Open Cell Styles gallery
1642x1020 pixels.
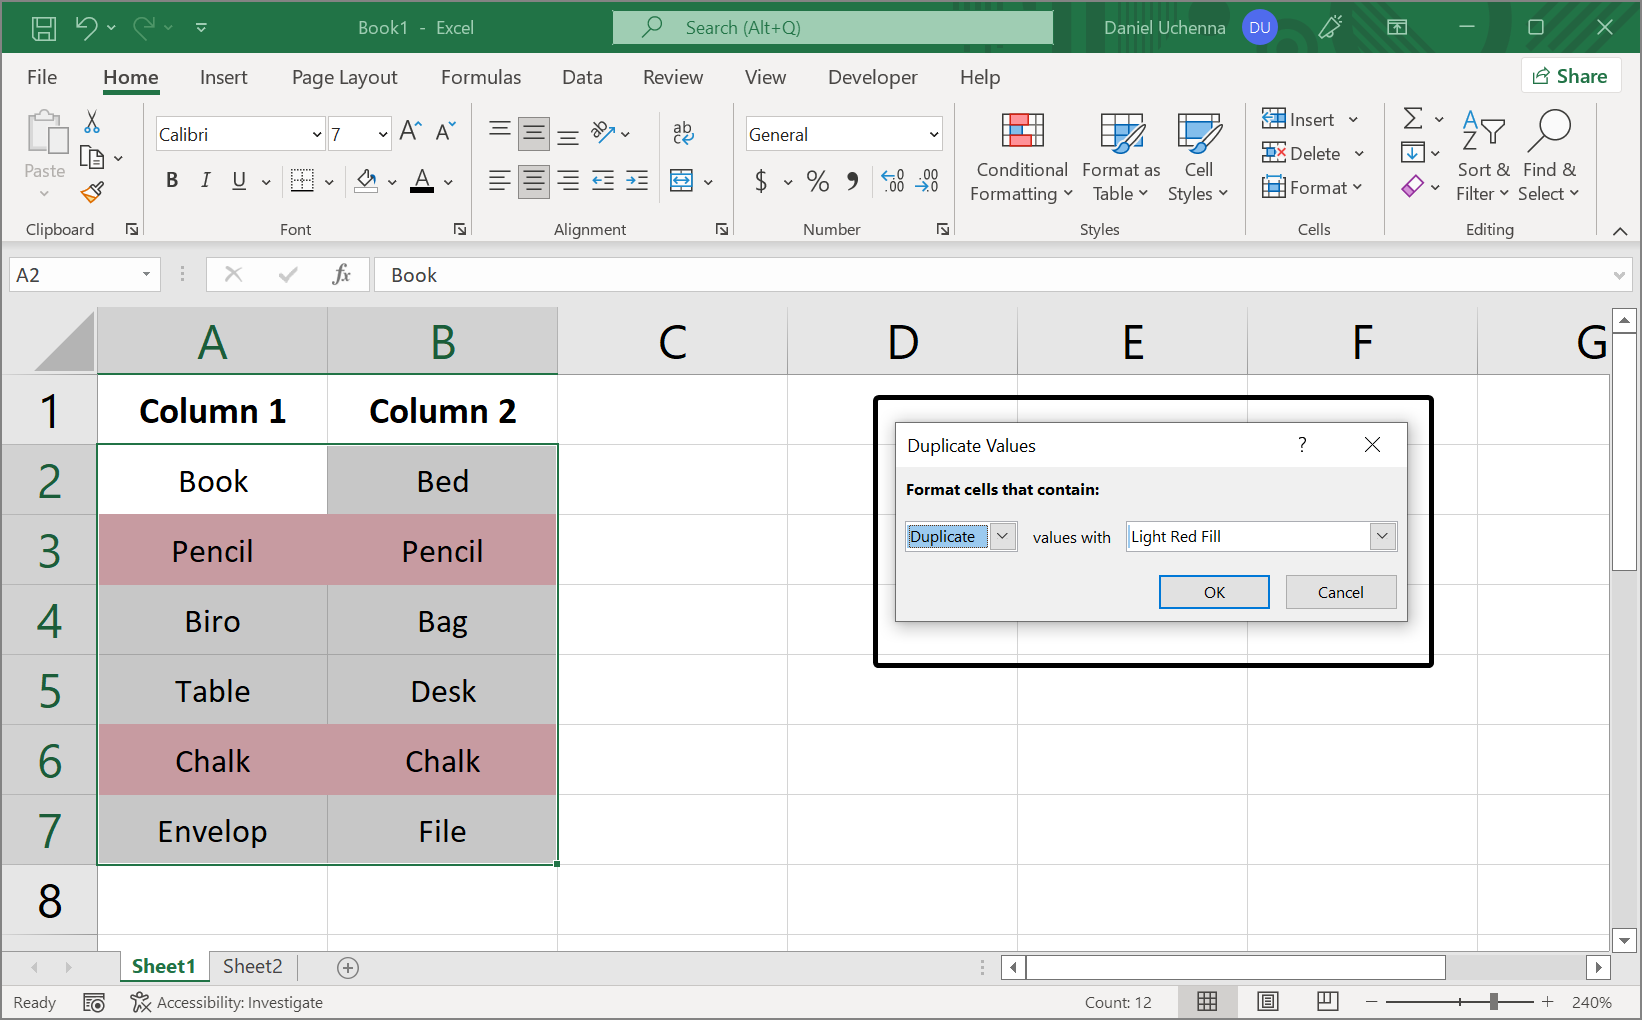(x=1198, y=157)
